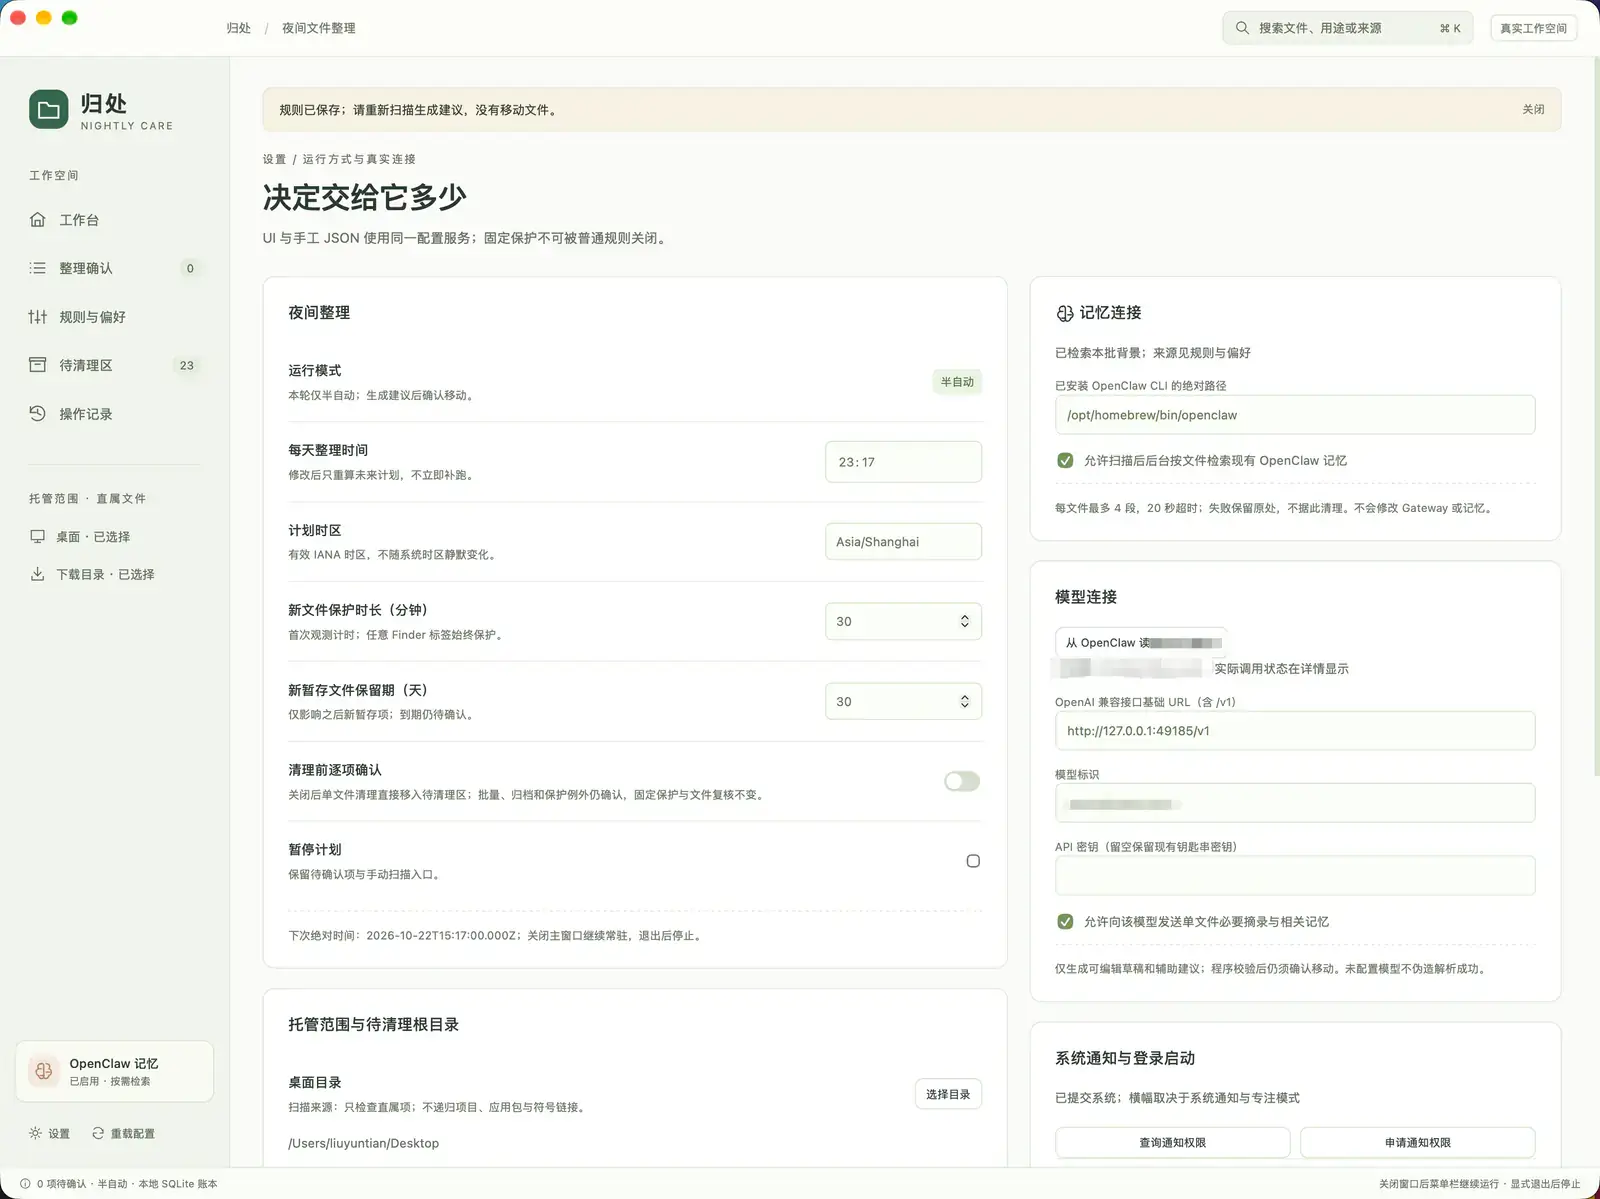Click the /Users/liuyuntian/Desktop path text
The height and width of the screenshot is (1199, 1600).
[364, 1143]
